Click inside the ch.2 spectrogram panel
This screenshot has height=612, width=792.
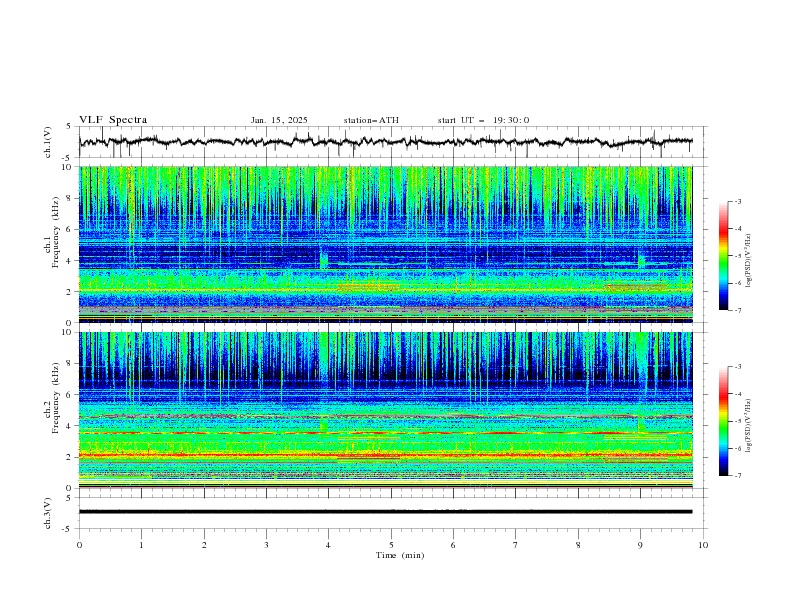coord(385,410)
